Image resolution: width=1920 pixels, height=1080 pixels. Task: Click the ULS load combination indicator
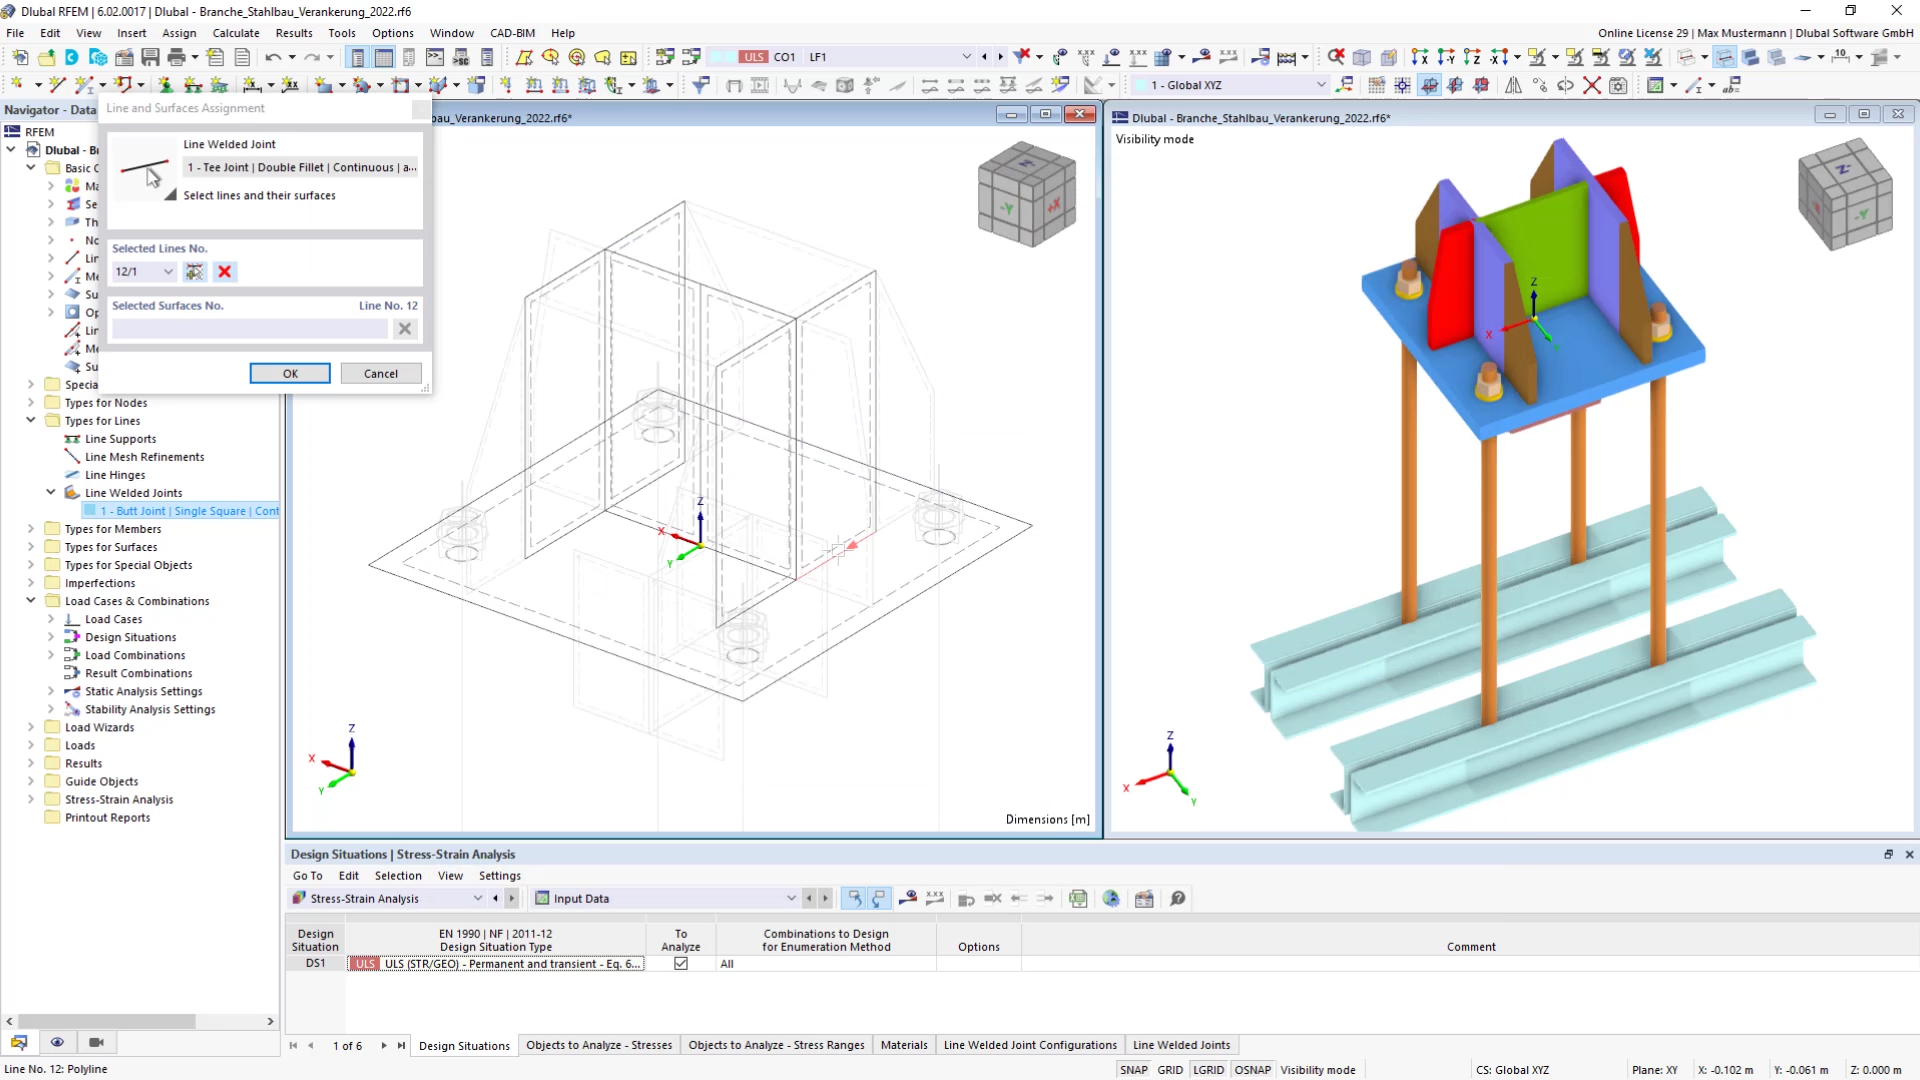click(x=750, y=55)
